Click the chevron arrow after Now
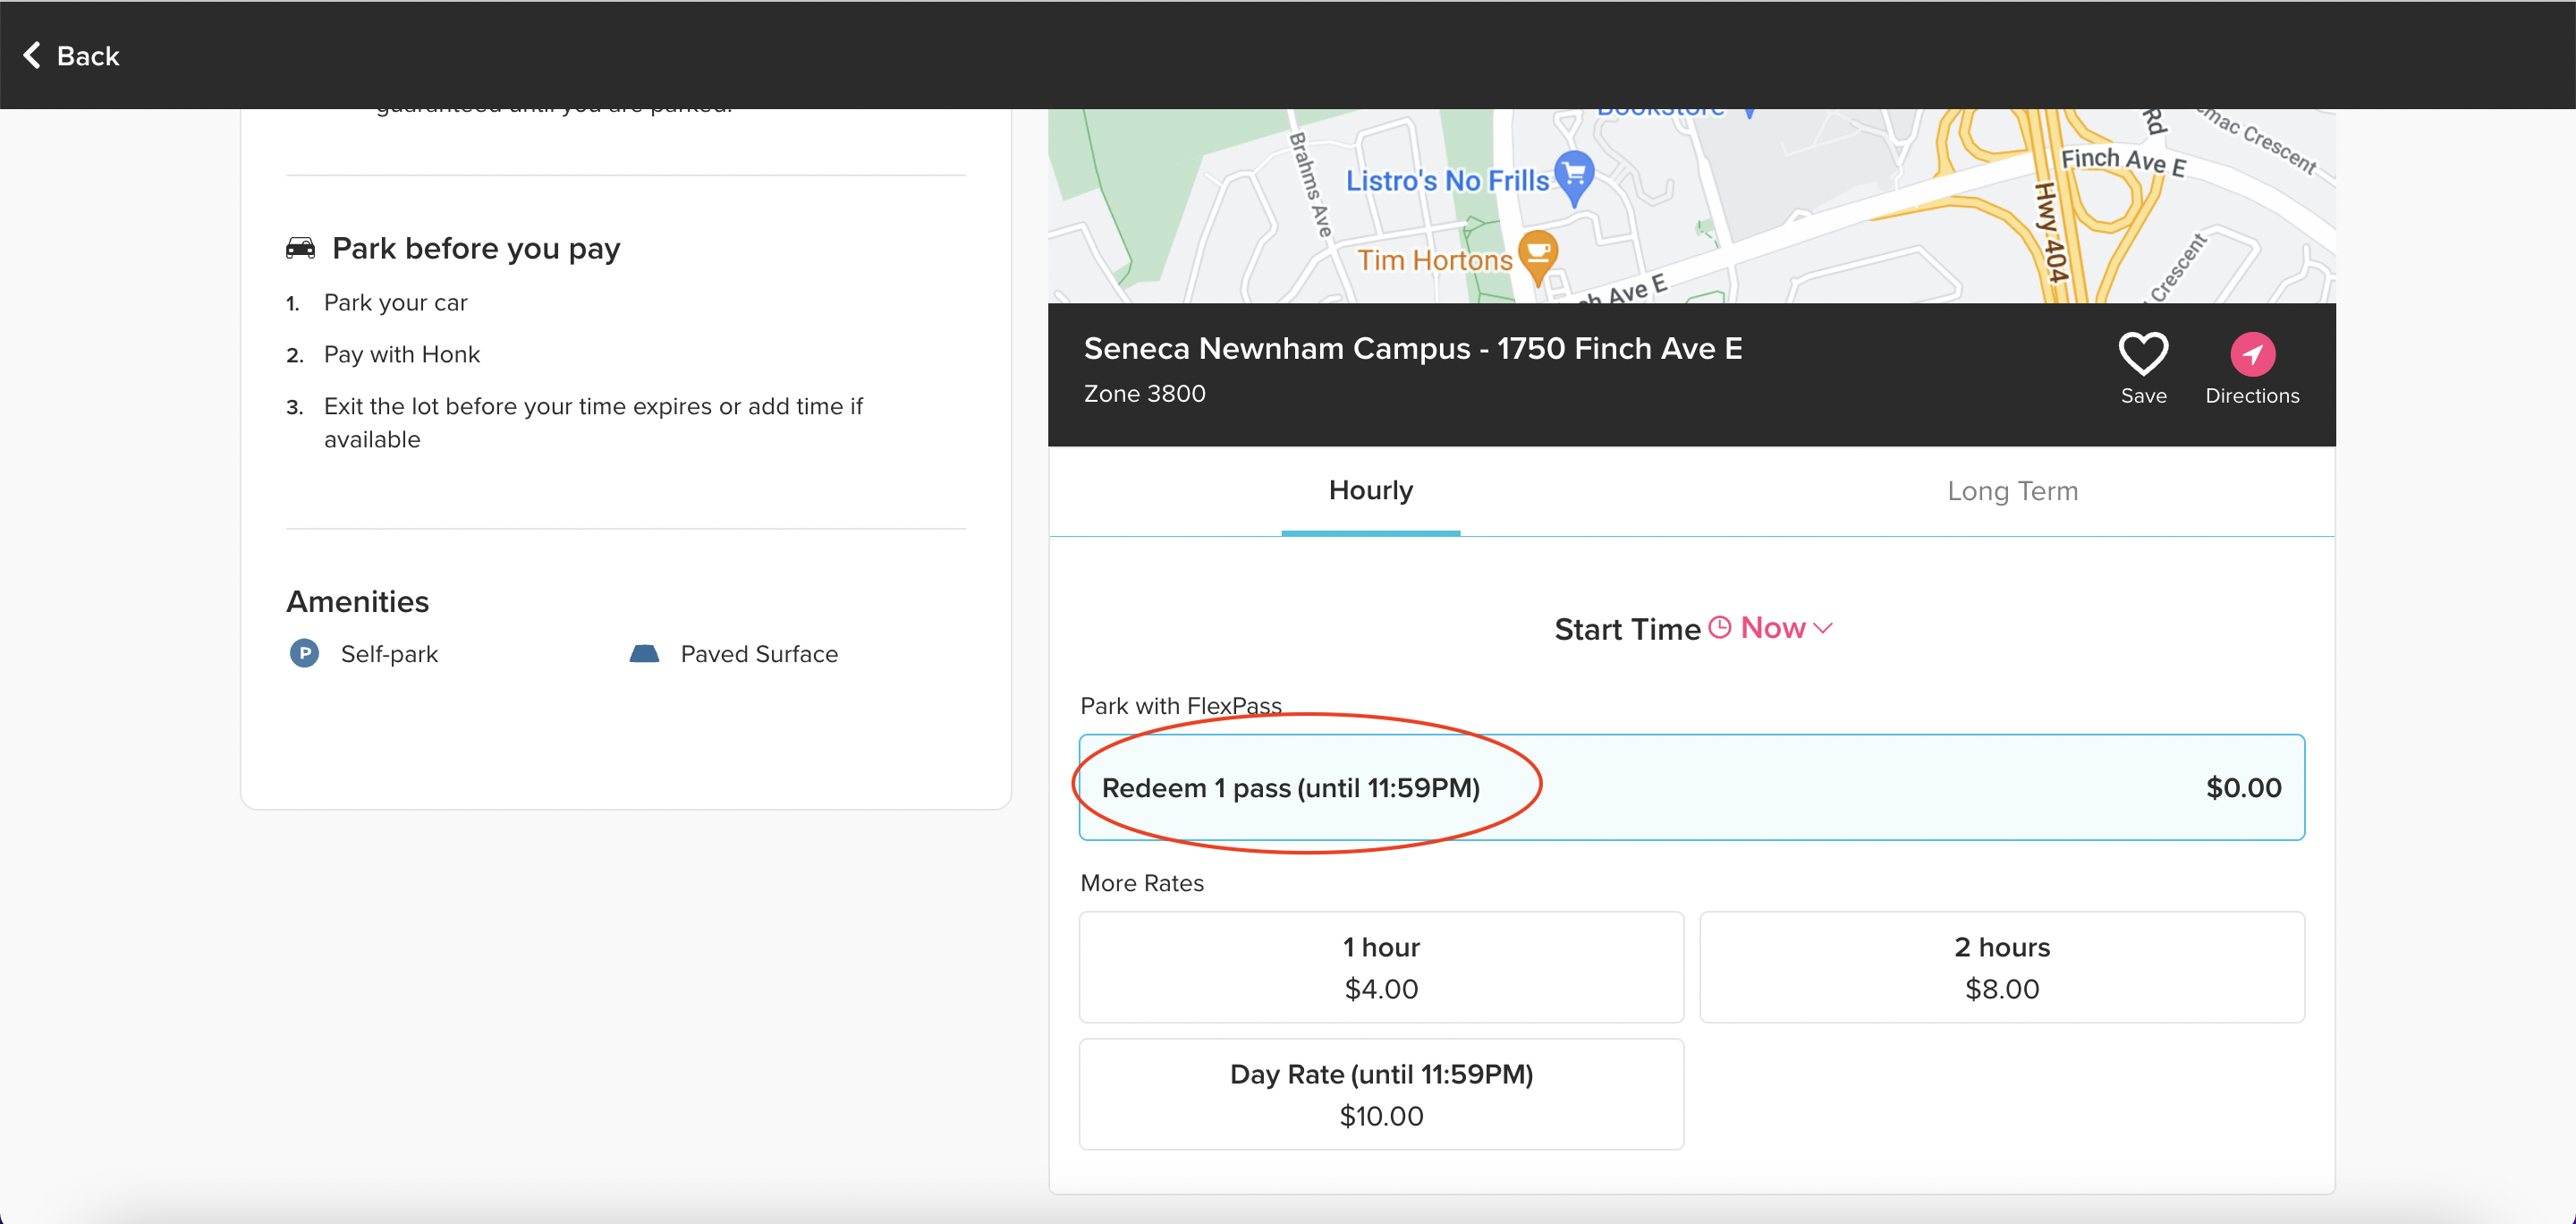 click(x=1823, y=628)
